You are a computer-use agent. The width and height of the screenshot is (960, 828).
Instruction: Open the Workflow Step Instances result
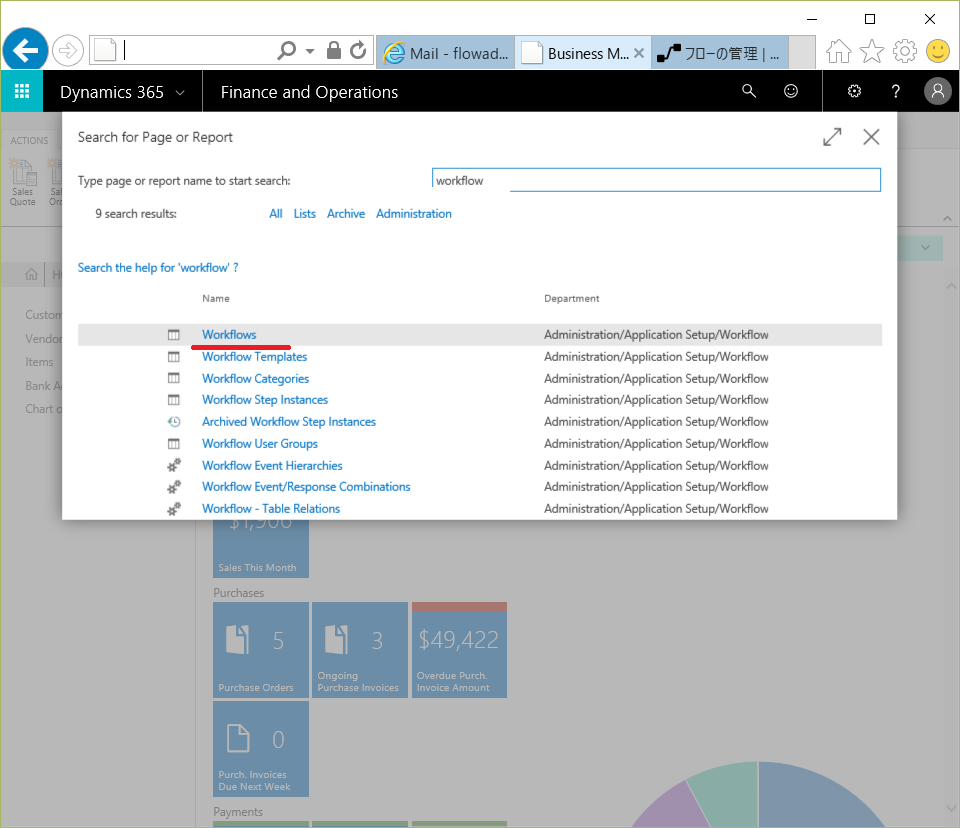(265, 399)
